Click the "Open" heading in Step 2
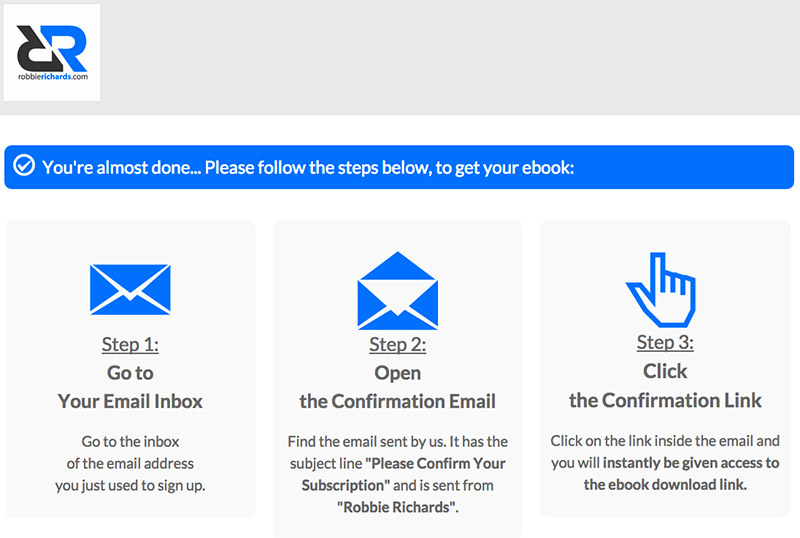Viewport: 800px width, 538px height. click(397, 373)
